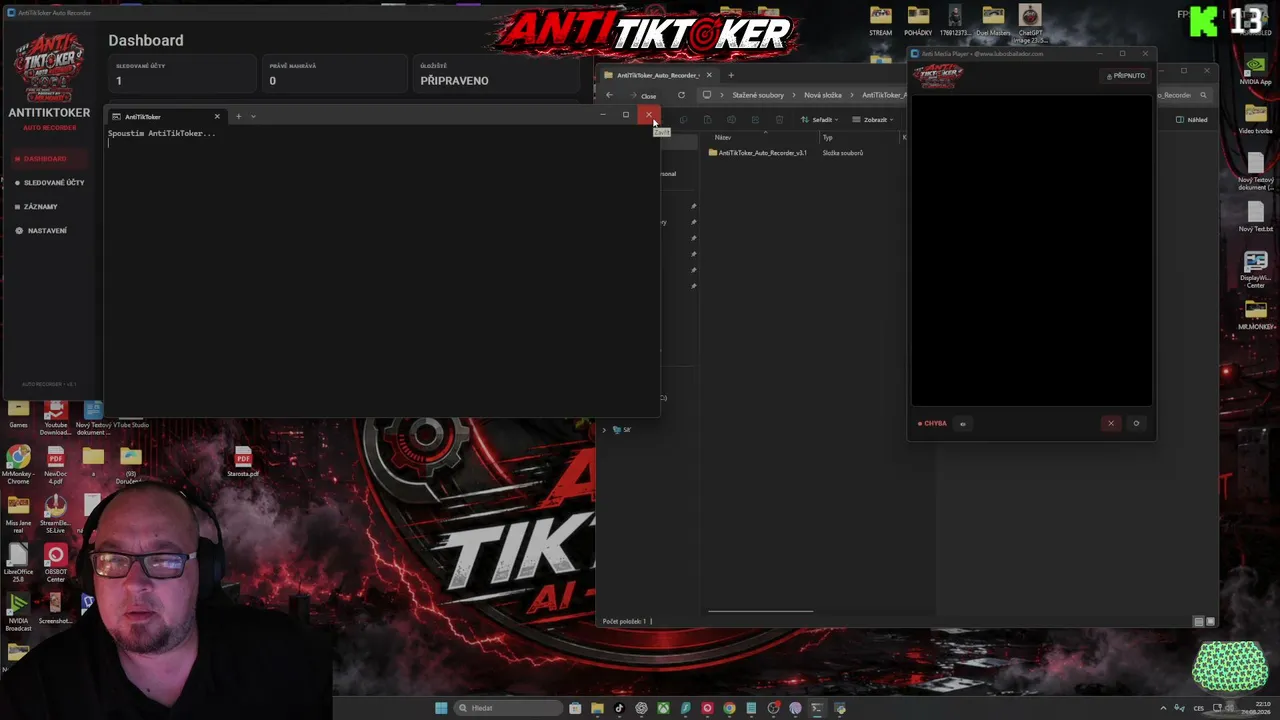Click the red X button in media player
Viewport: 1280px width, 720px height.
[x=1110, y=423]
